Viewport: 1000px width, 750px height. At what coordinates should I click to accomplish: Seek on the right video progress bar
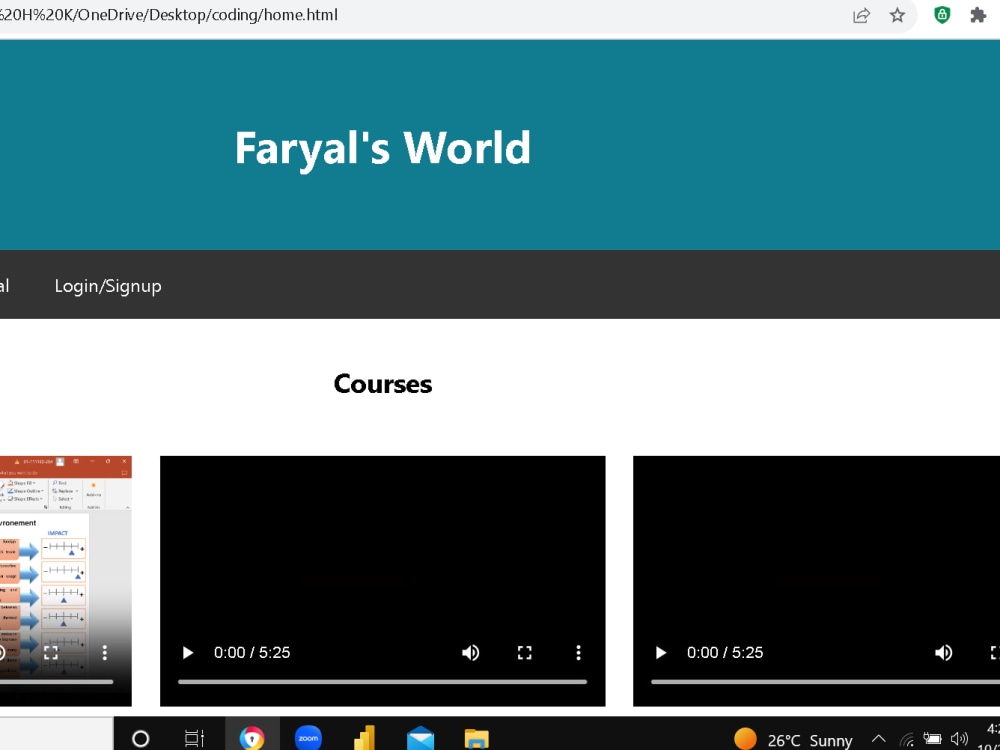(x=825, y=682)
